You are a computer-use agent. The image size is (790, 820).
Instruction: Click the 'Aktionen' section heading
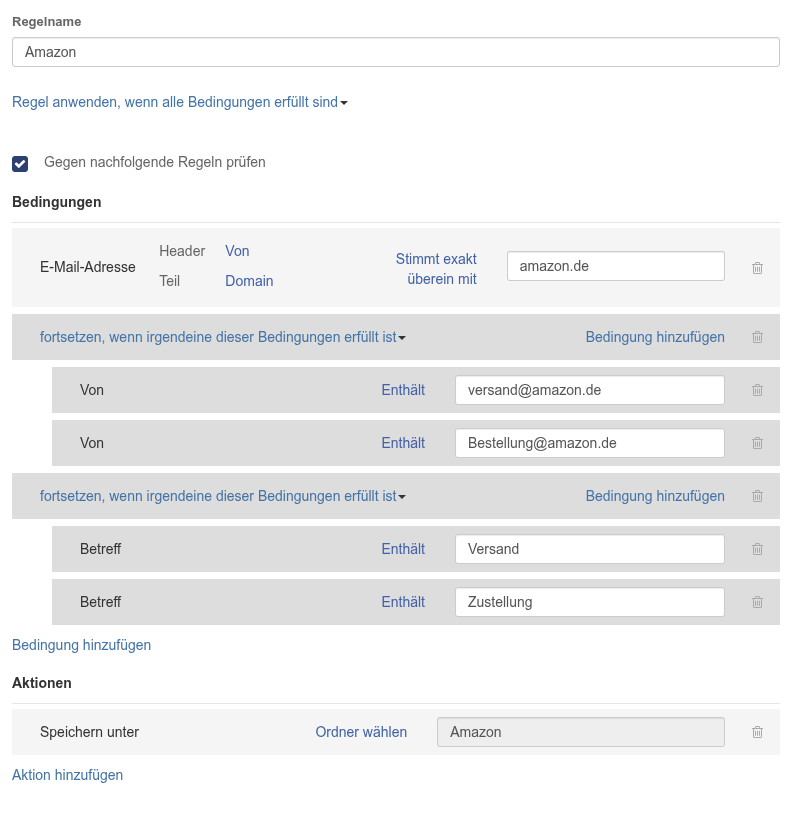tap(42, 683)
